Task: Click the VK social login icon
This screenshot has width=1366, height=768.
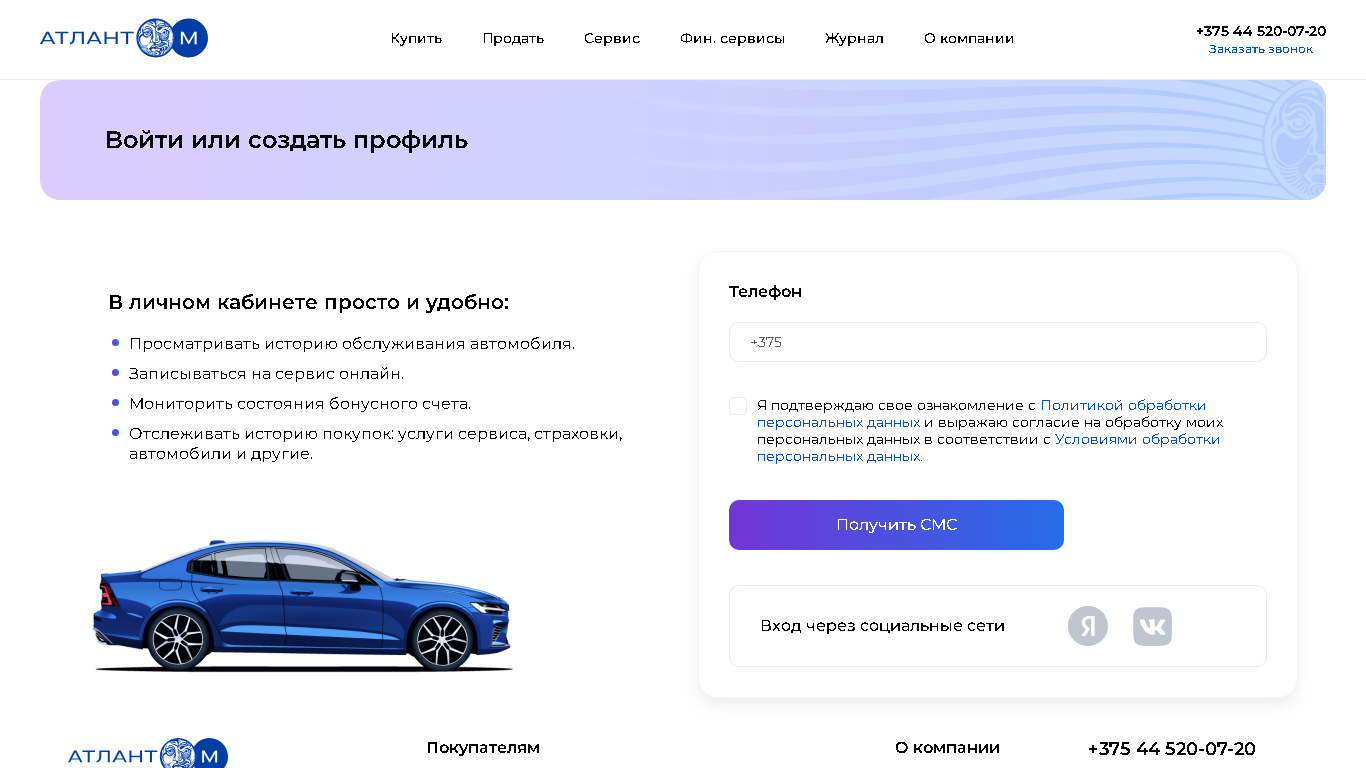Action: point(1152,626)
